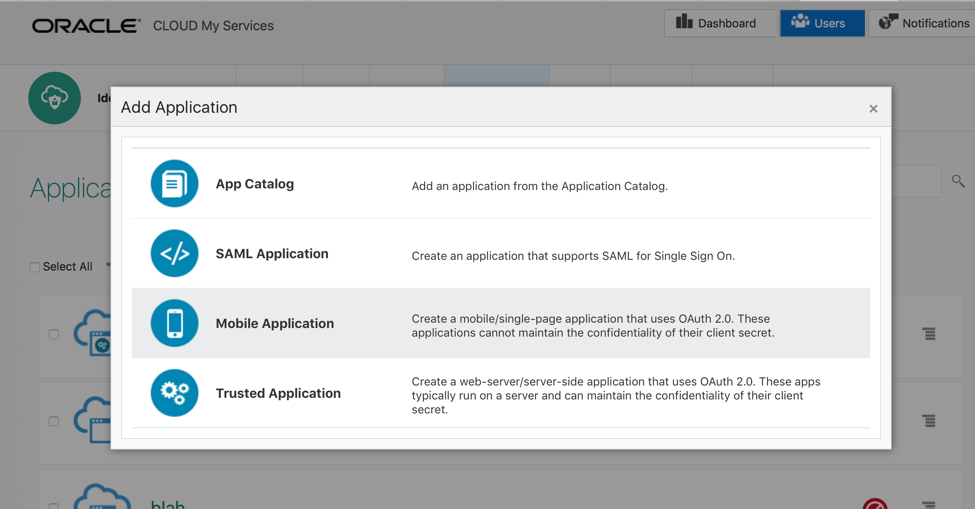Pick the Trusted Application gears icon

174,393
